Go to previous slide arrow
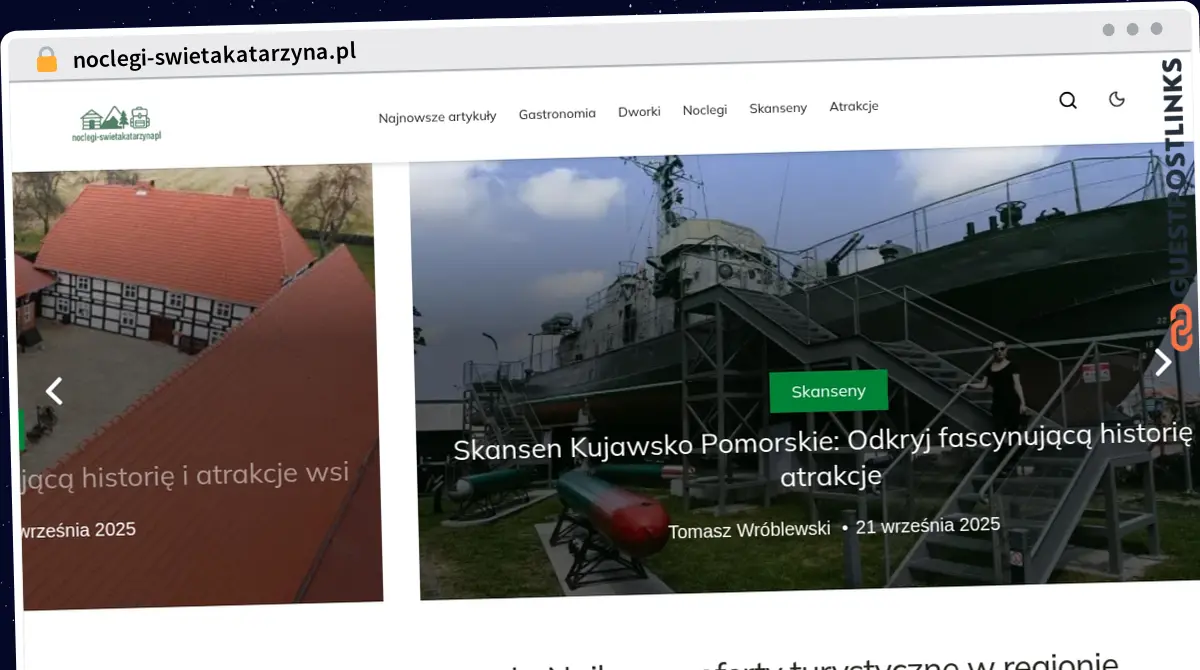Screen dimensions: 1200x670 pos(54,390)
